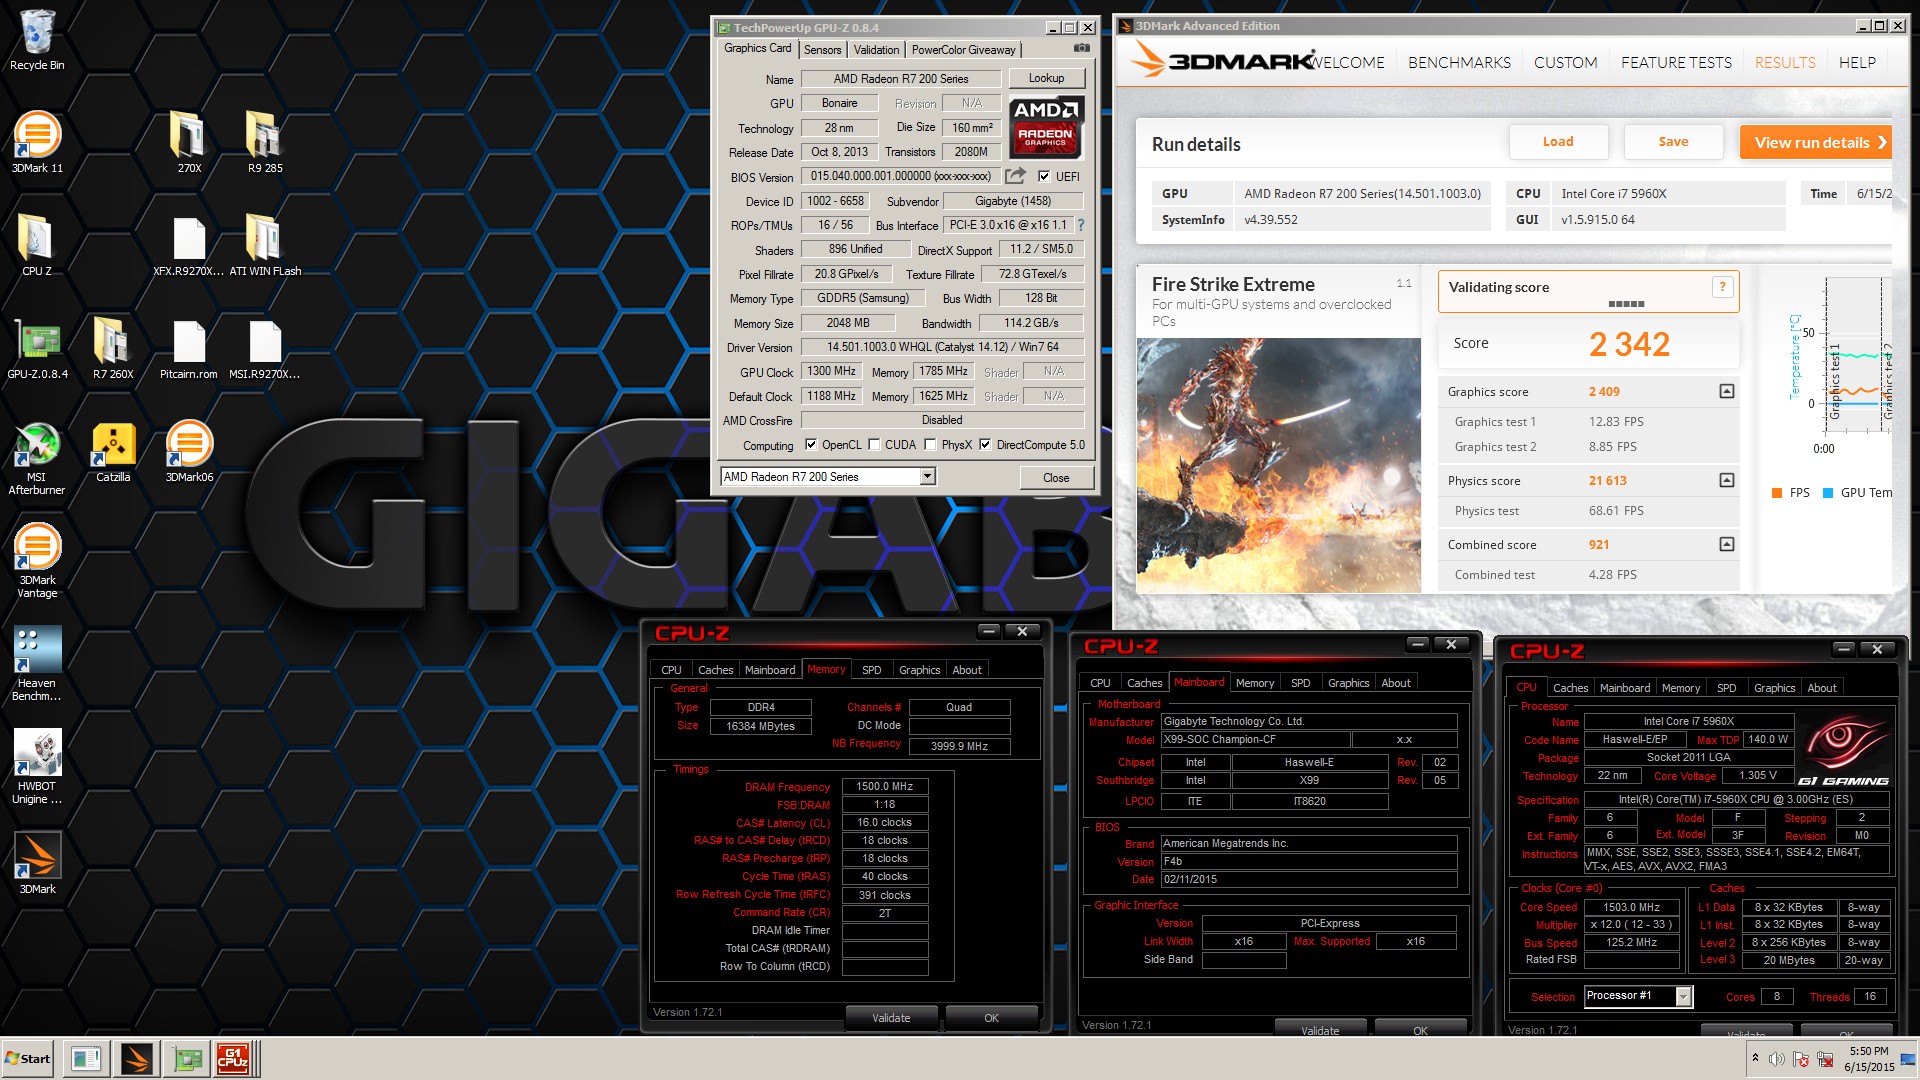Select the Pitcairn.rom file icon
The width and height of the screenshot is (1920, 1080).
click(x=189, y=349)
